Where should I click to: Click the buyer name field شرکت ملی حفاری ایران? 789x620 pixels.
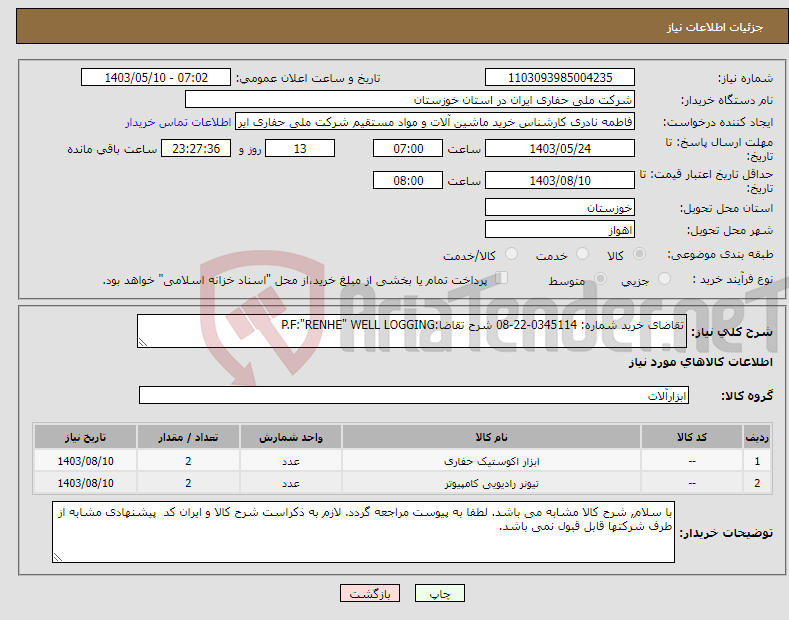click(410, 100)
